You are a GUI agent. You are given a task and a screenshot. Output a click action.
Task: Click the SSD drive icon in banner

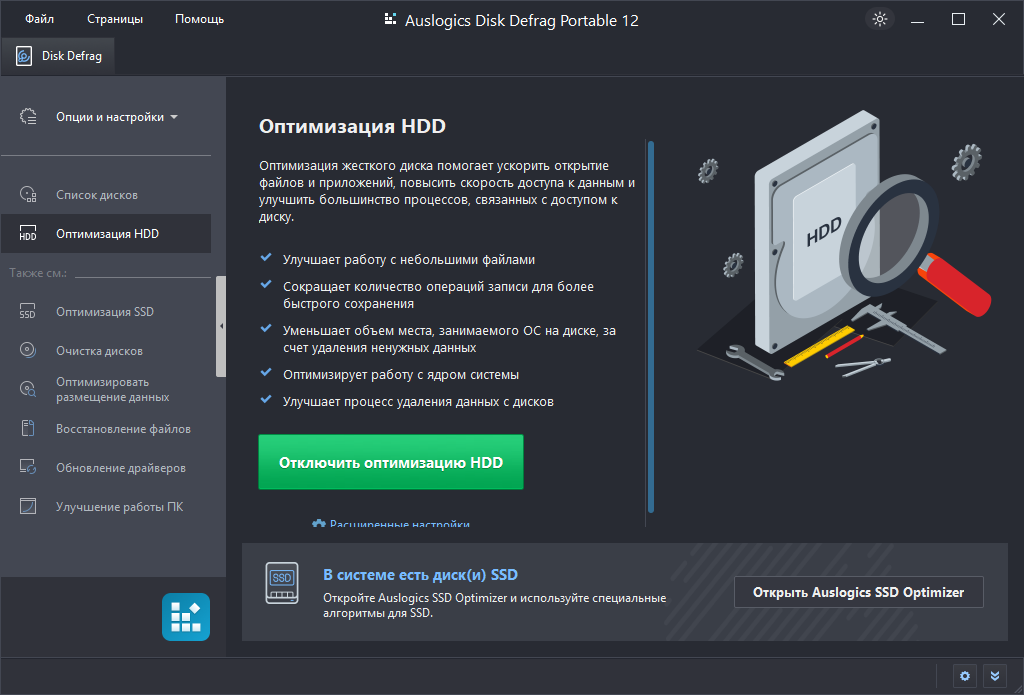(282, 583)
